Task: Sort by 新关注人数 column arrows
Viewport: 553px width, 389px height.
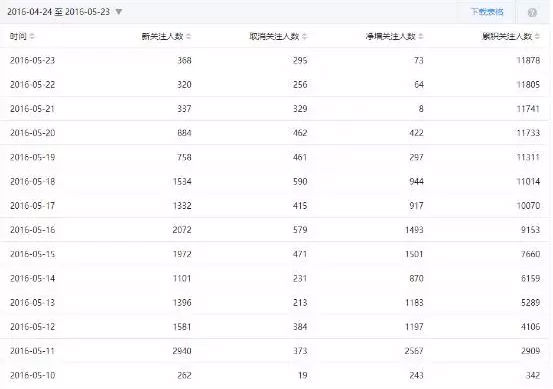Action: [x=189, y=36]
